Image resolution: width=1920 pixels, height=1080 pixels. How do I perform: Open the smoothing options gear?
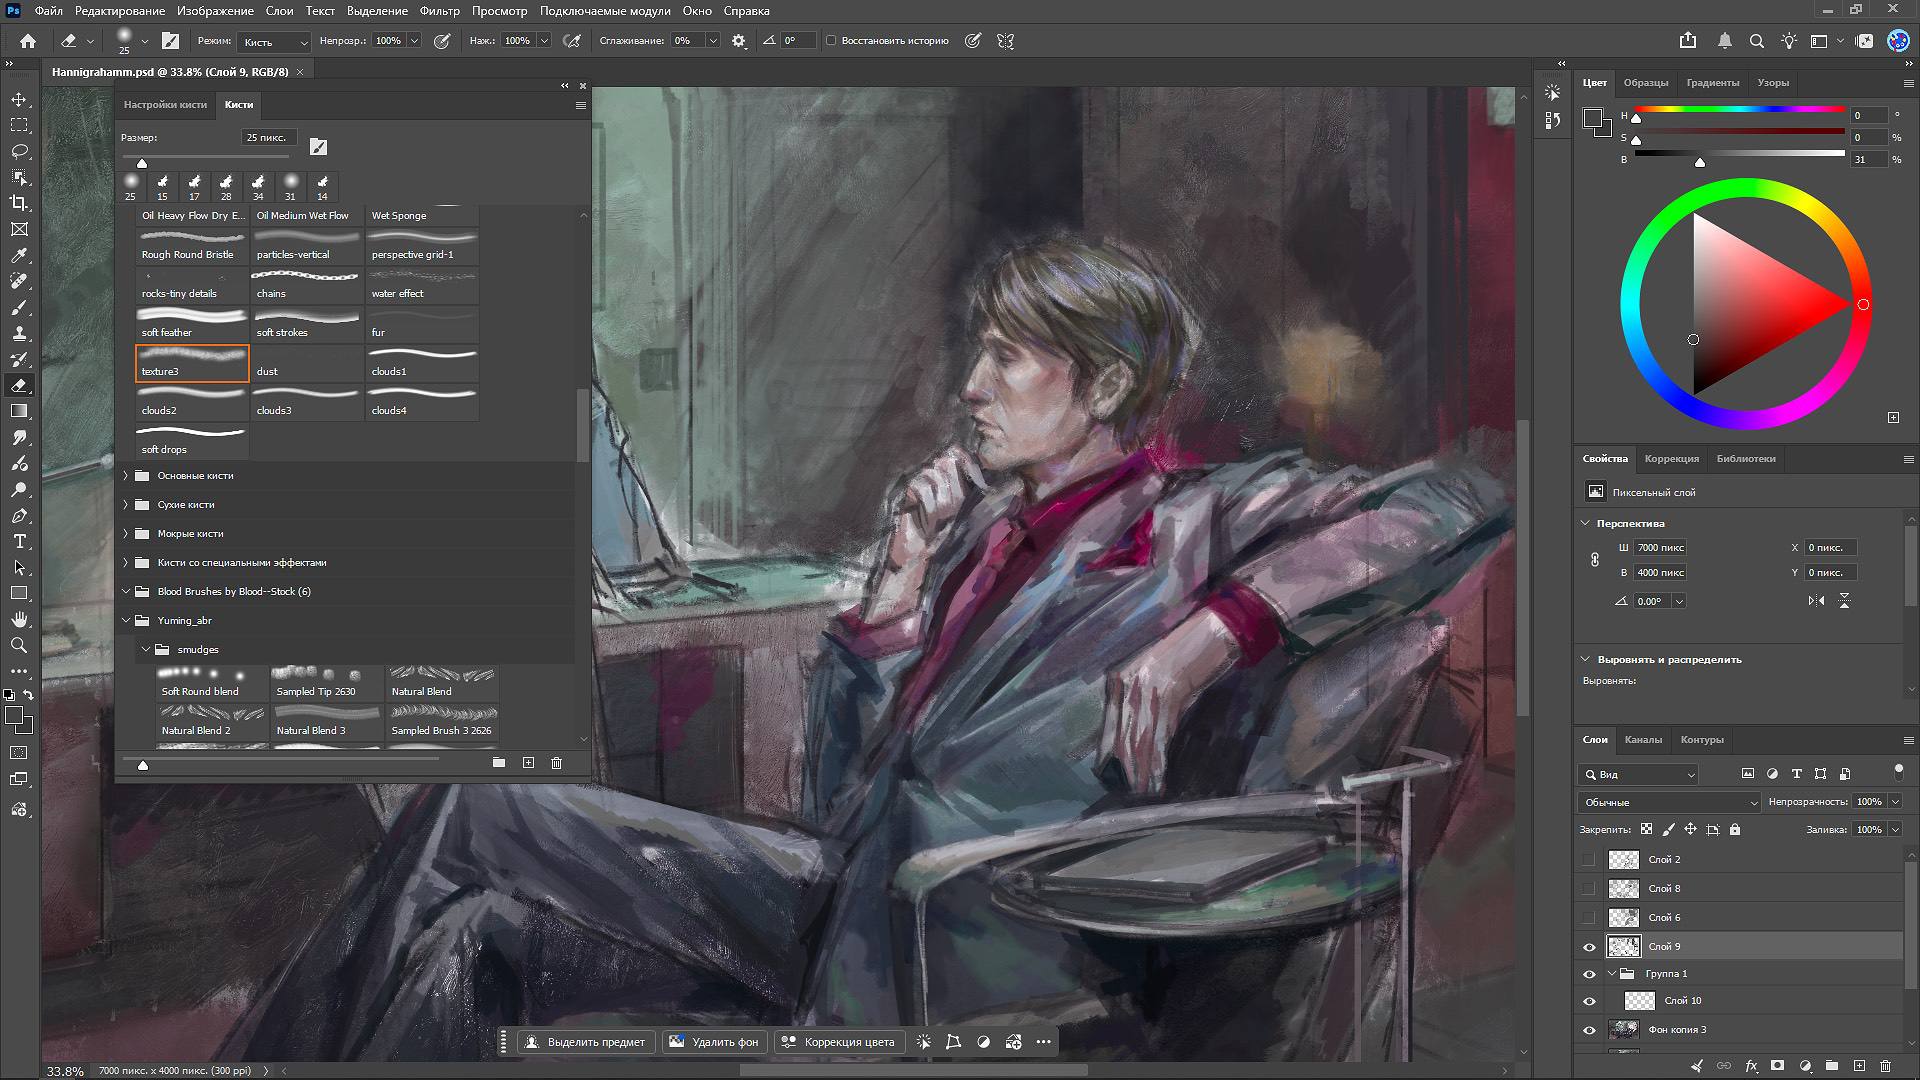tap(739, 41)
